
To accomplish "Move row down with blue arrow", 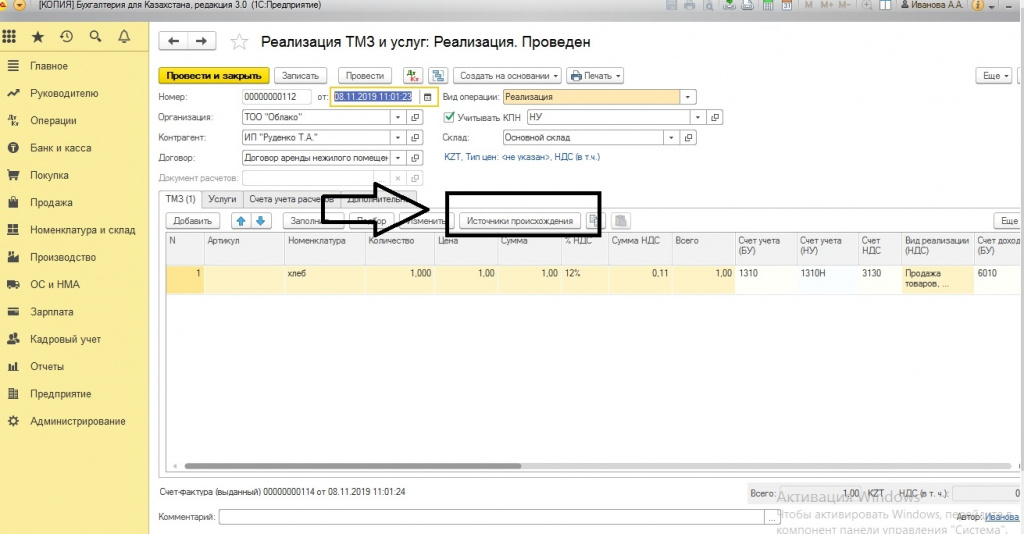I will pyautogui.click(x=261, y=221).
